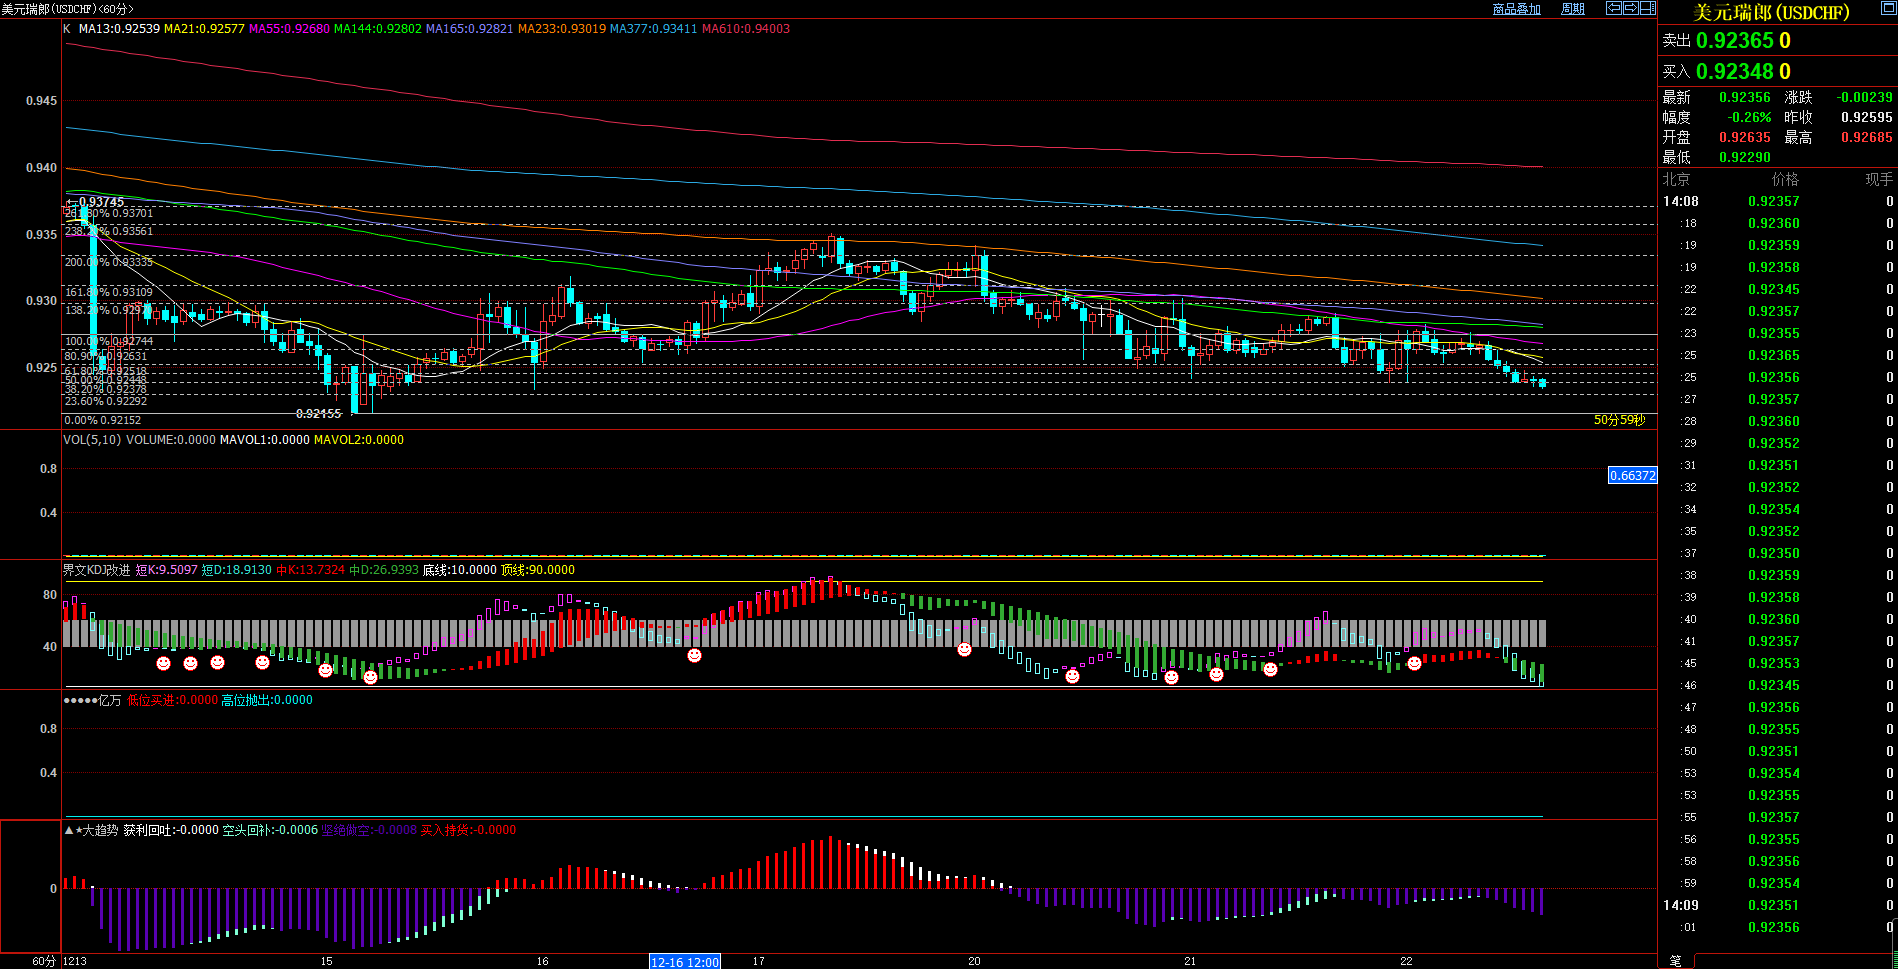
Task: Select the MA610:0.94003 indicator label
Action: (x=745, y=29)
